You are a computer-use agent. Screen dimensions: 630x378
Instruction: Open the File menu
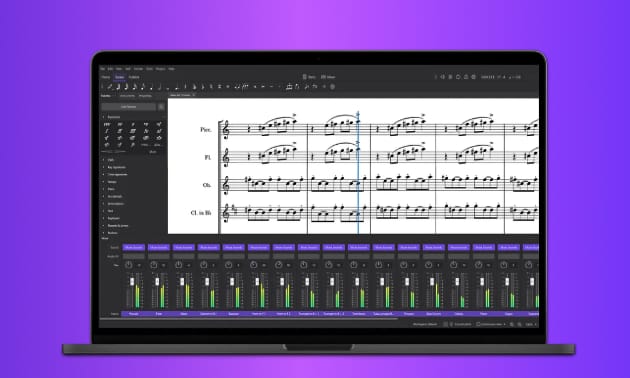(x=102, y=69)
